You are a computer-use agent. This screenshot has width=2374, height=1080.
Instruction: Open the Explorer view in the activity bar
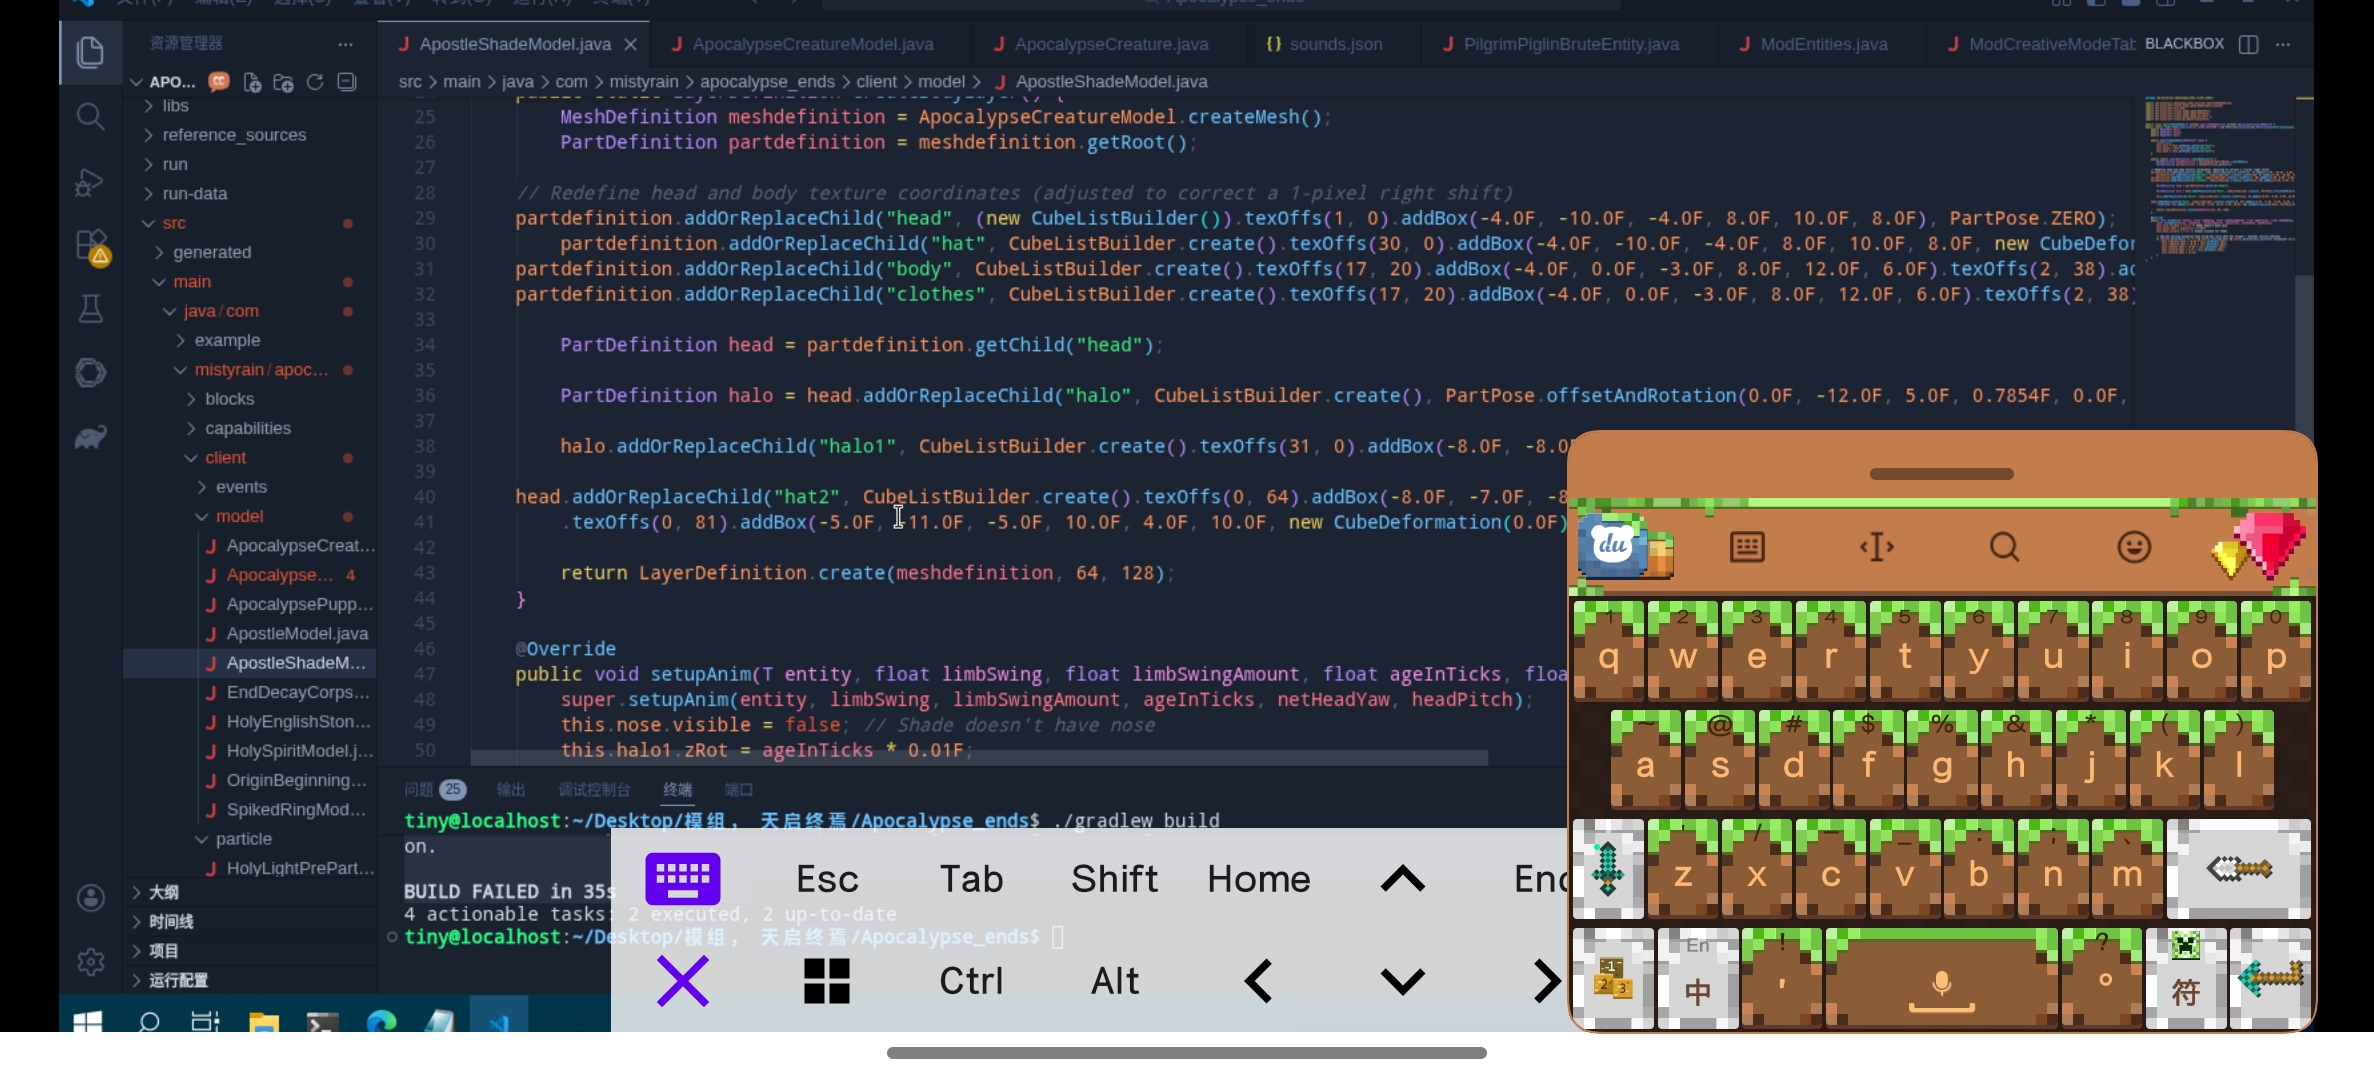90,52
